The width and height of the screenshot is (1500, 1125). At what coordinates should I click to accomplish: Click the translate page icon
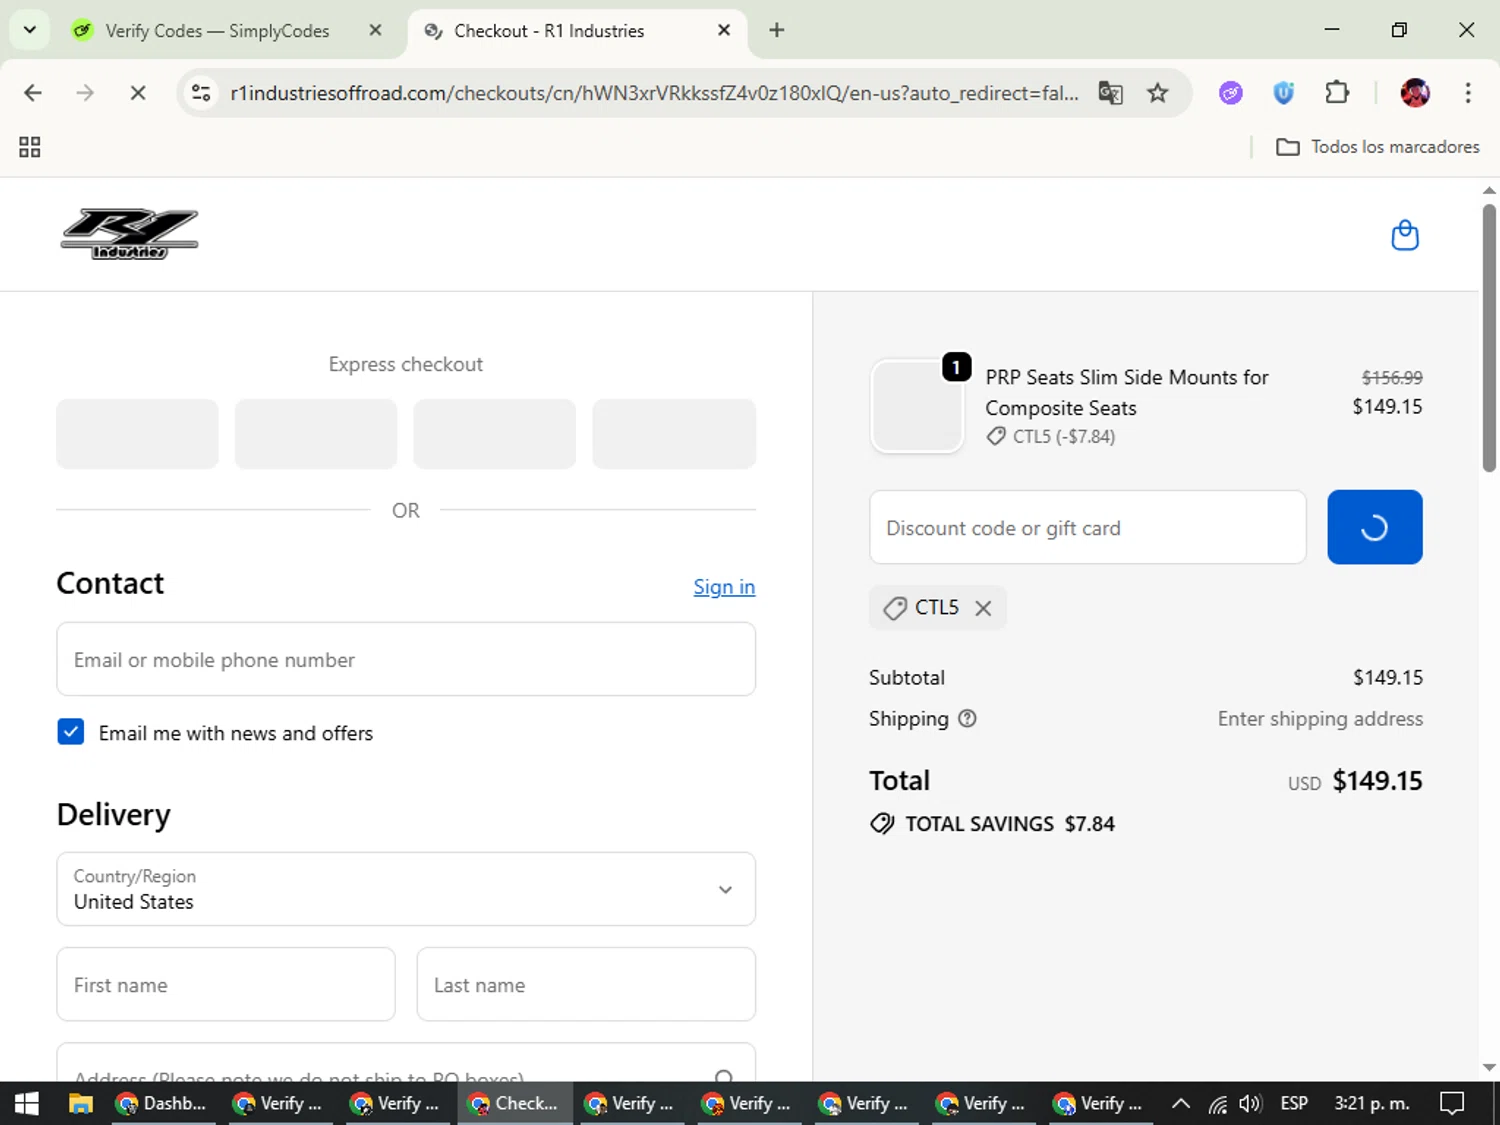coord(1110,93)
